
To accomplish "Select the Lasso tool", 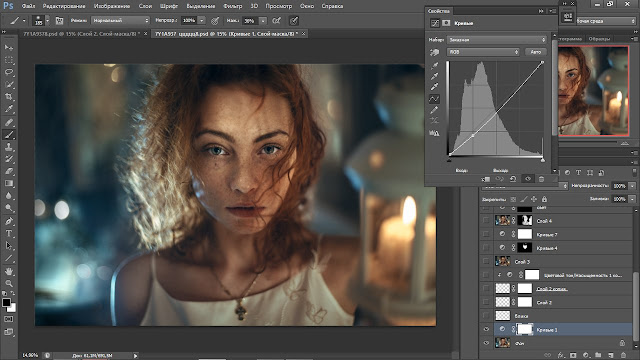I will pos(9,72).
